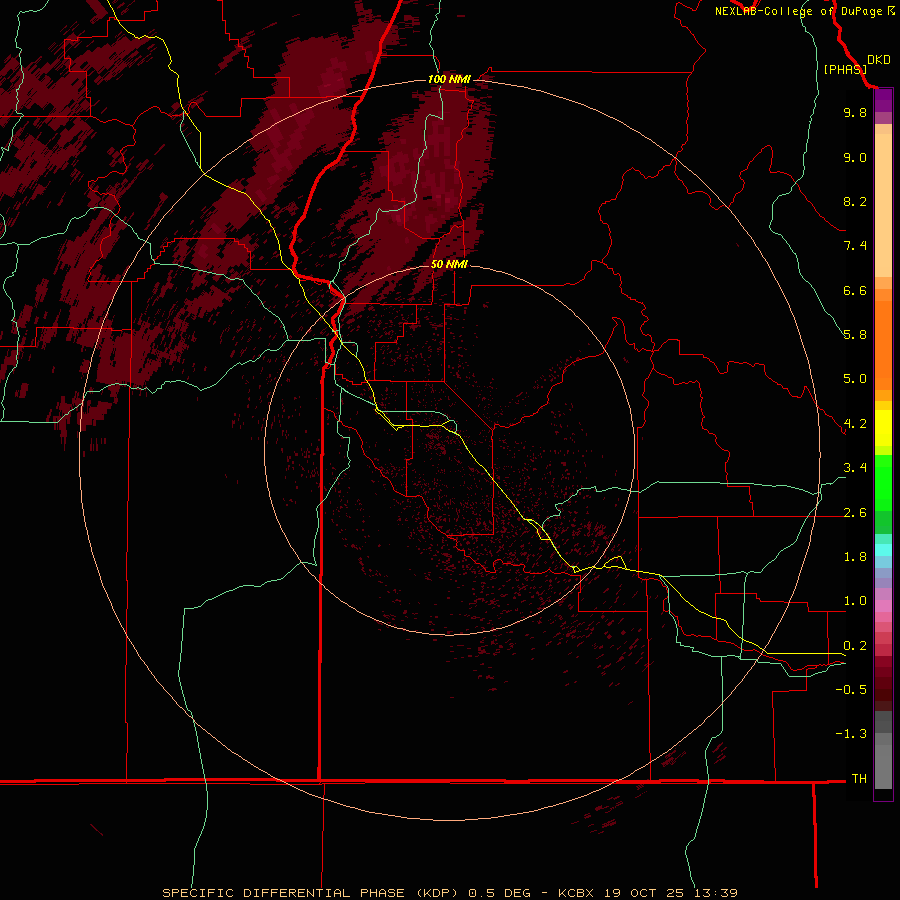Click the 7.4 scale value
The width and height of the screenshot is (900, 900).
(855, 246)
